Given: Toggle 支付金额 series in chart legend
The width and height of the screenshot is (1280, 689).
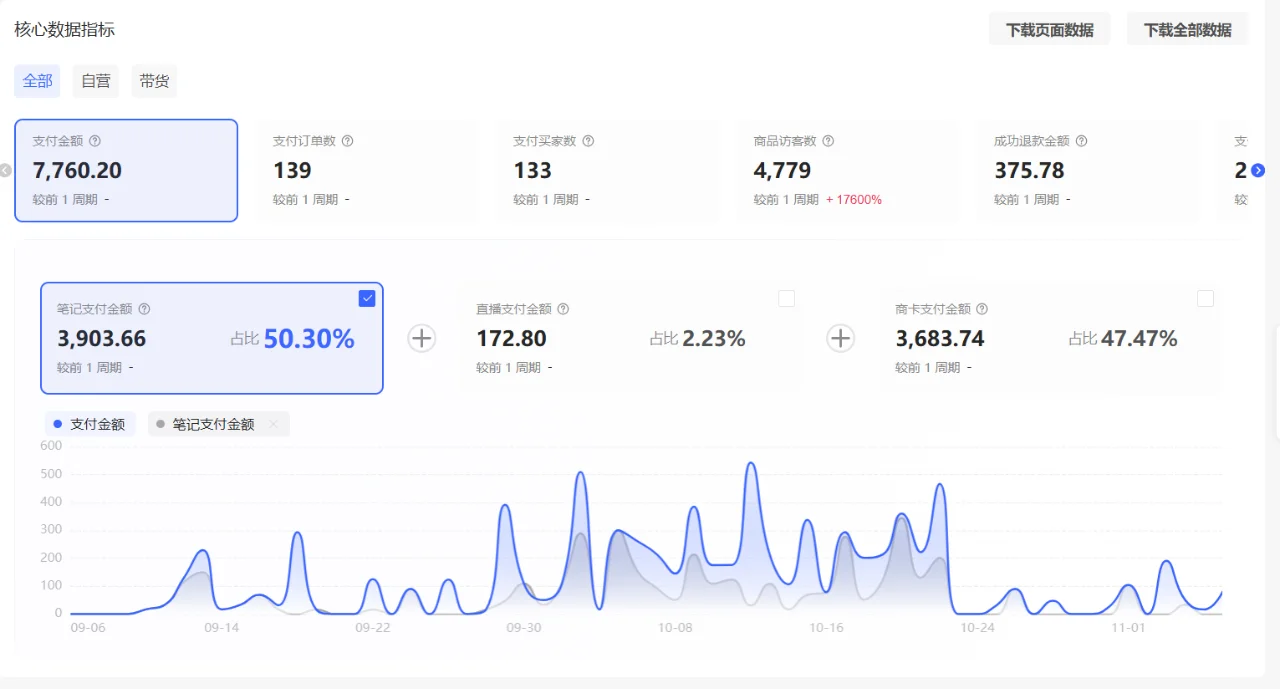Looking at the screenshot, I should pos(88,424).
